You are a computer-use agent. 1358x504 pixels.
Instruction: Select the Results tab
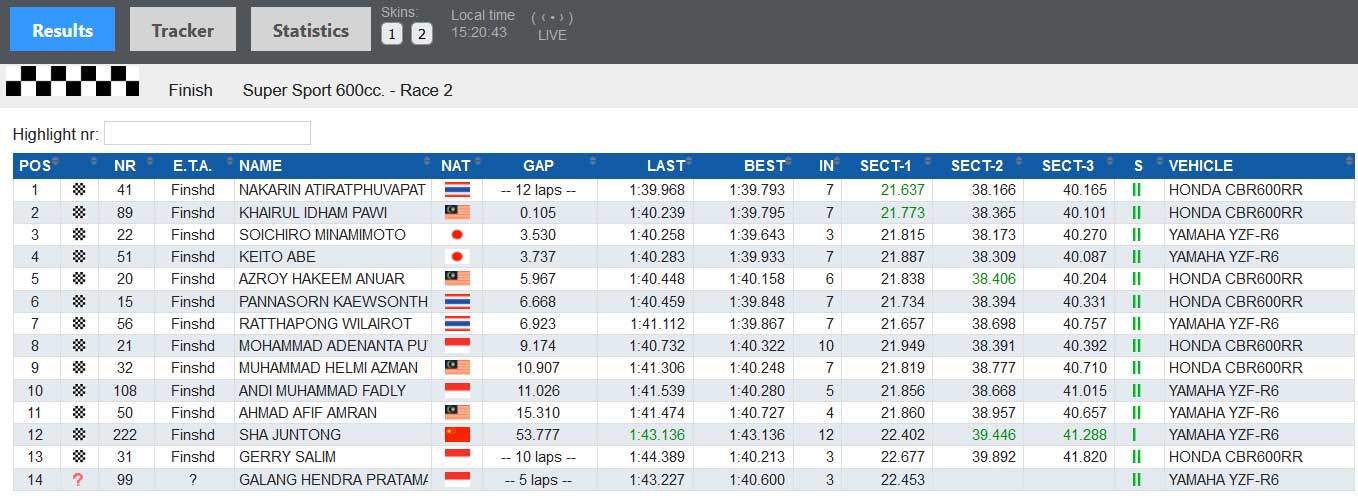63,30
